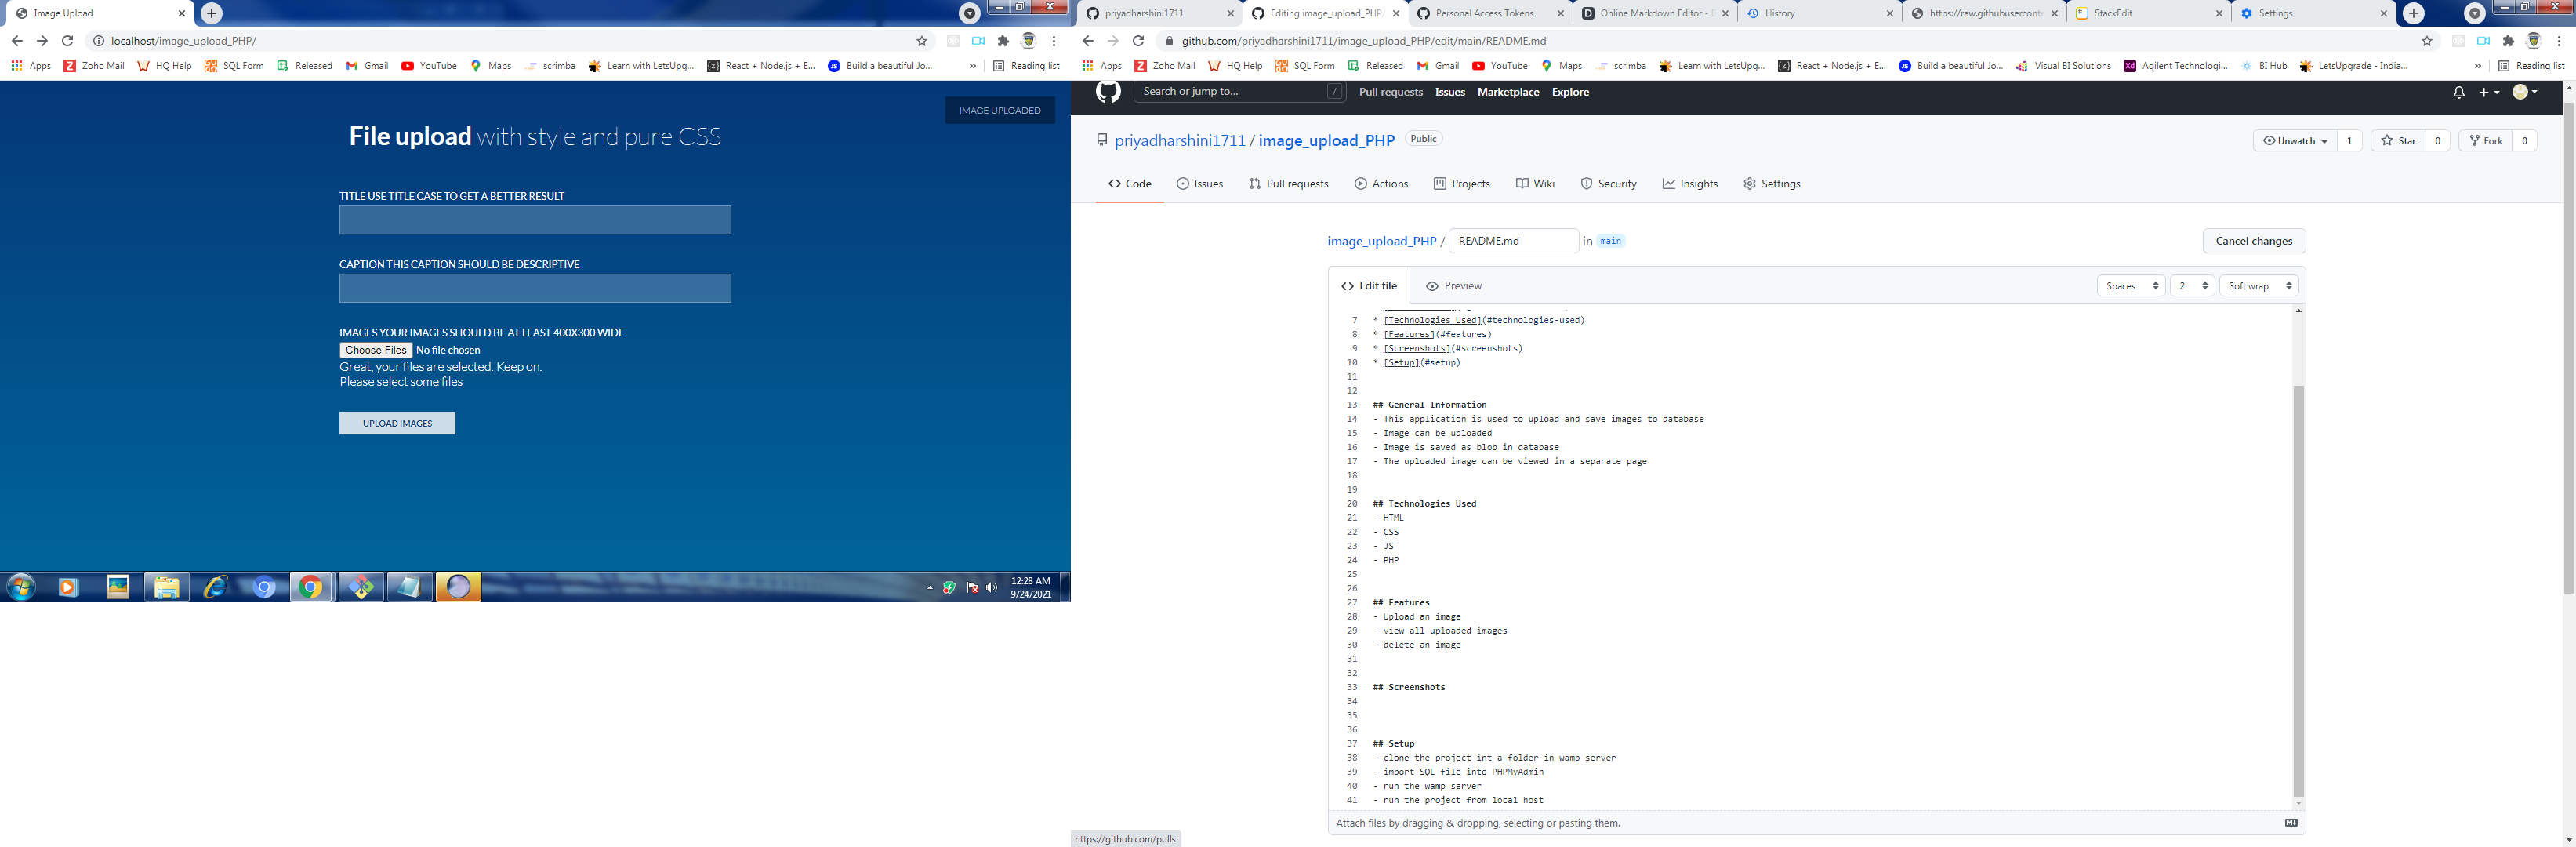Open the Spaces indent mode dropdown
This screenshot has width=2576, height=847.
[2131, 286]
